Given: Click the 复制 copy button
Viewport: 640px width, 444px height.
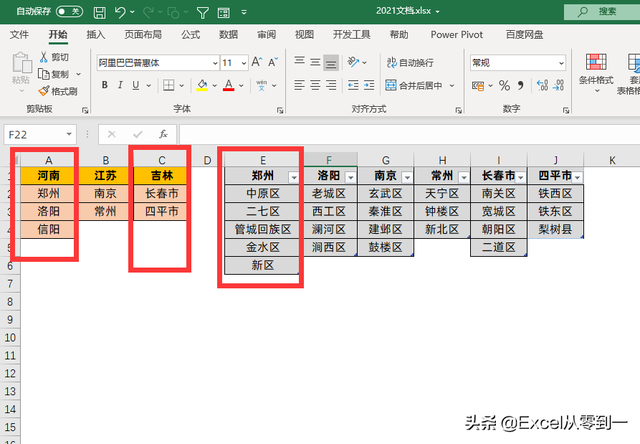Looking at the screenshot, I should (x=54, y=74).
